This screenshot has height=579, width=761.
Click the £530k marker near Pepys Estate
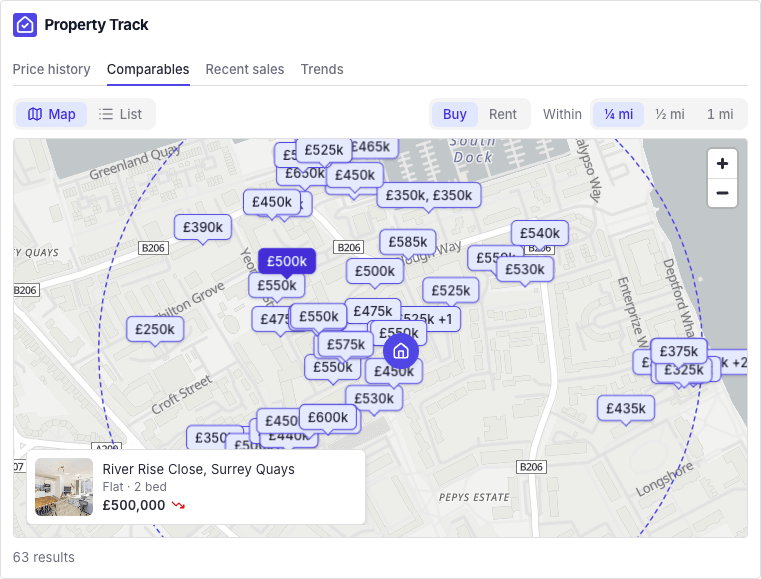click(374, 398)
